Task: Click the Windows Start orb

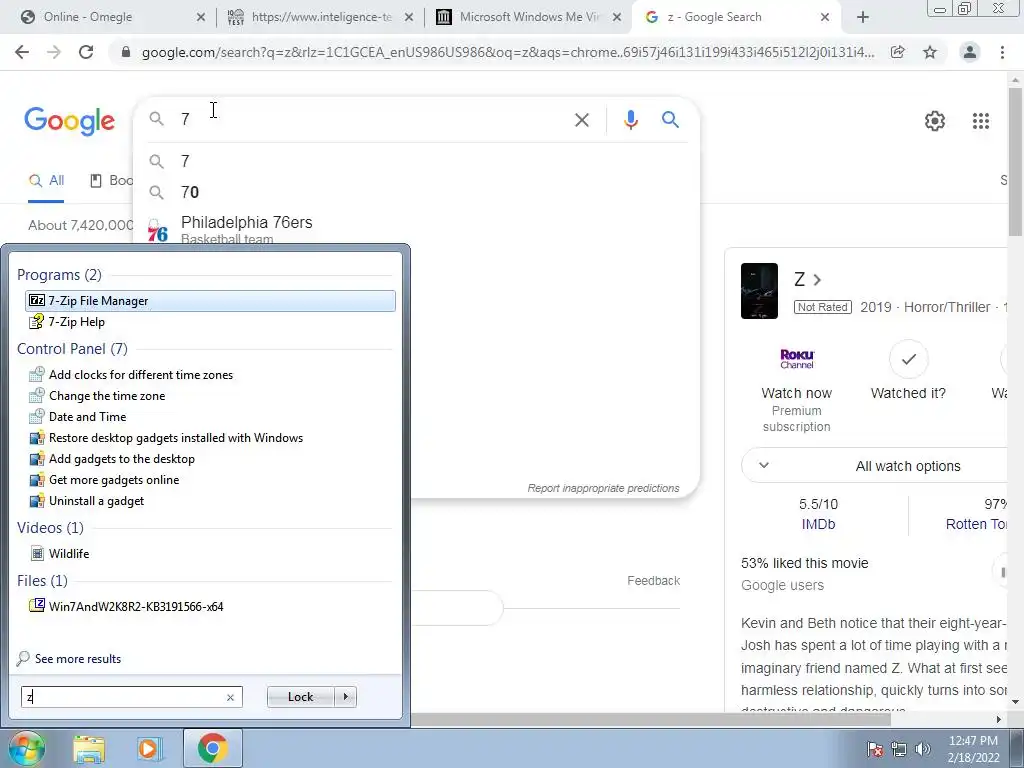Action: (26, 748)
